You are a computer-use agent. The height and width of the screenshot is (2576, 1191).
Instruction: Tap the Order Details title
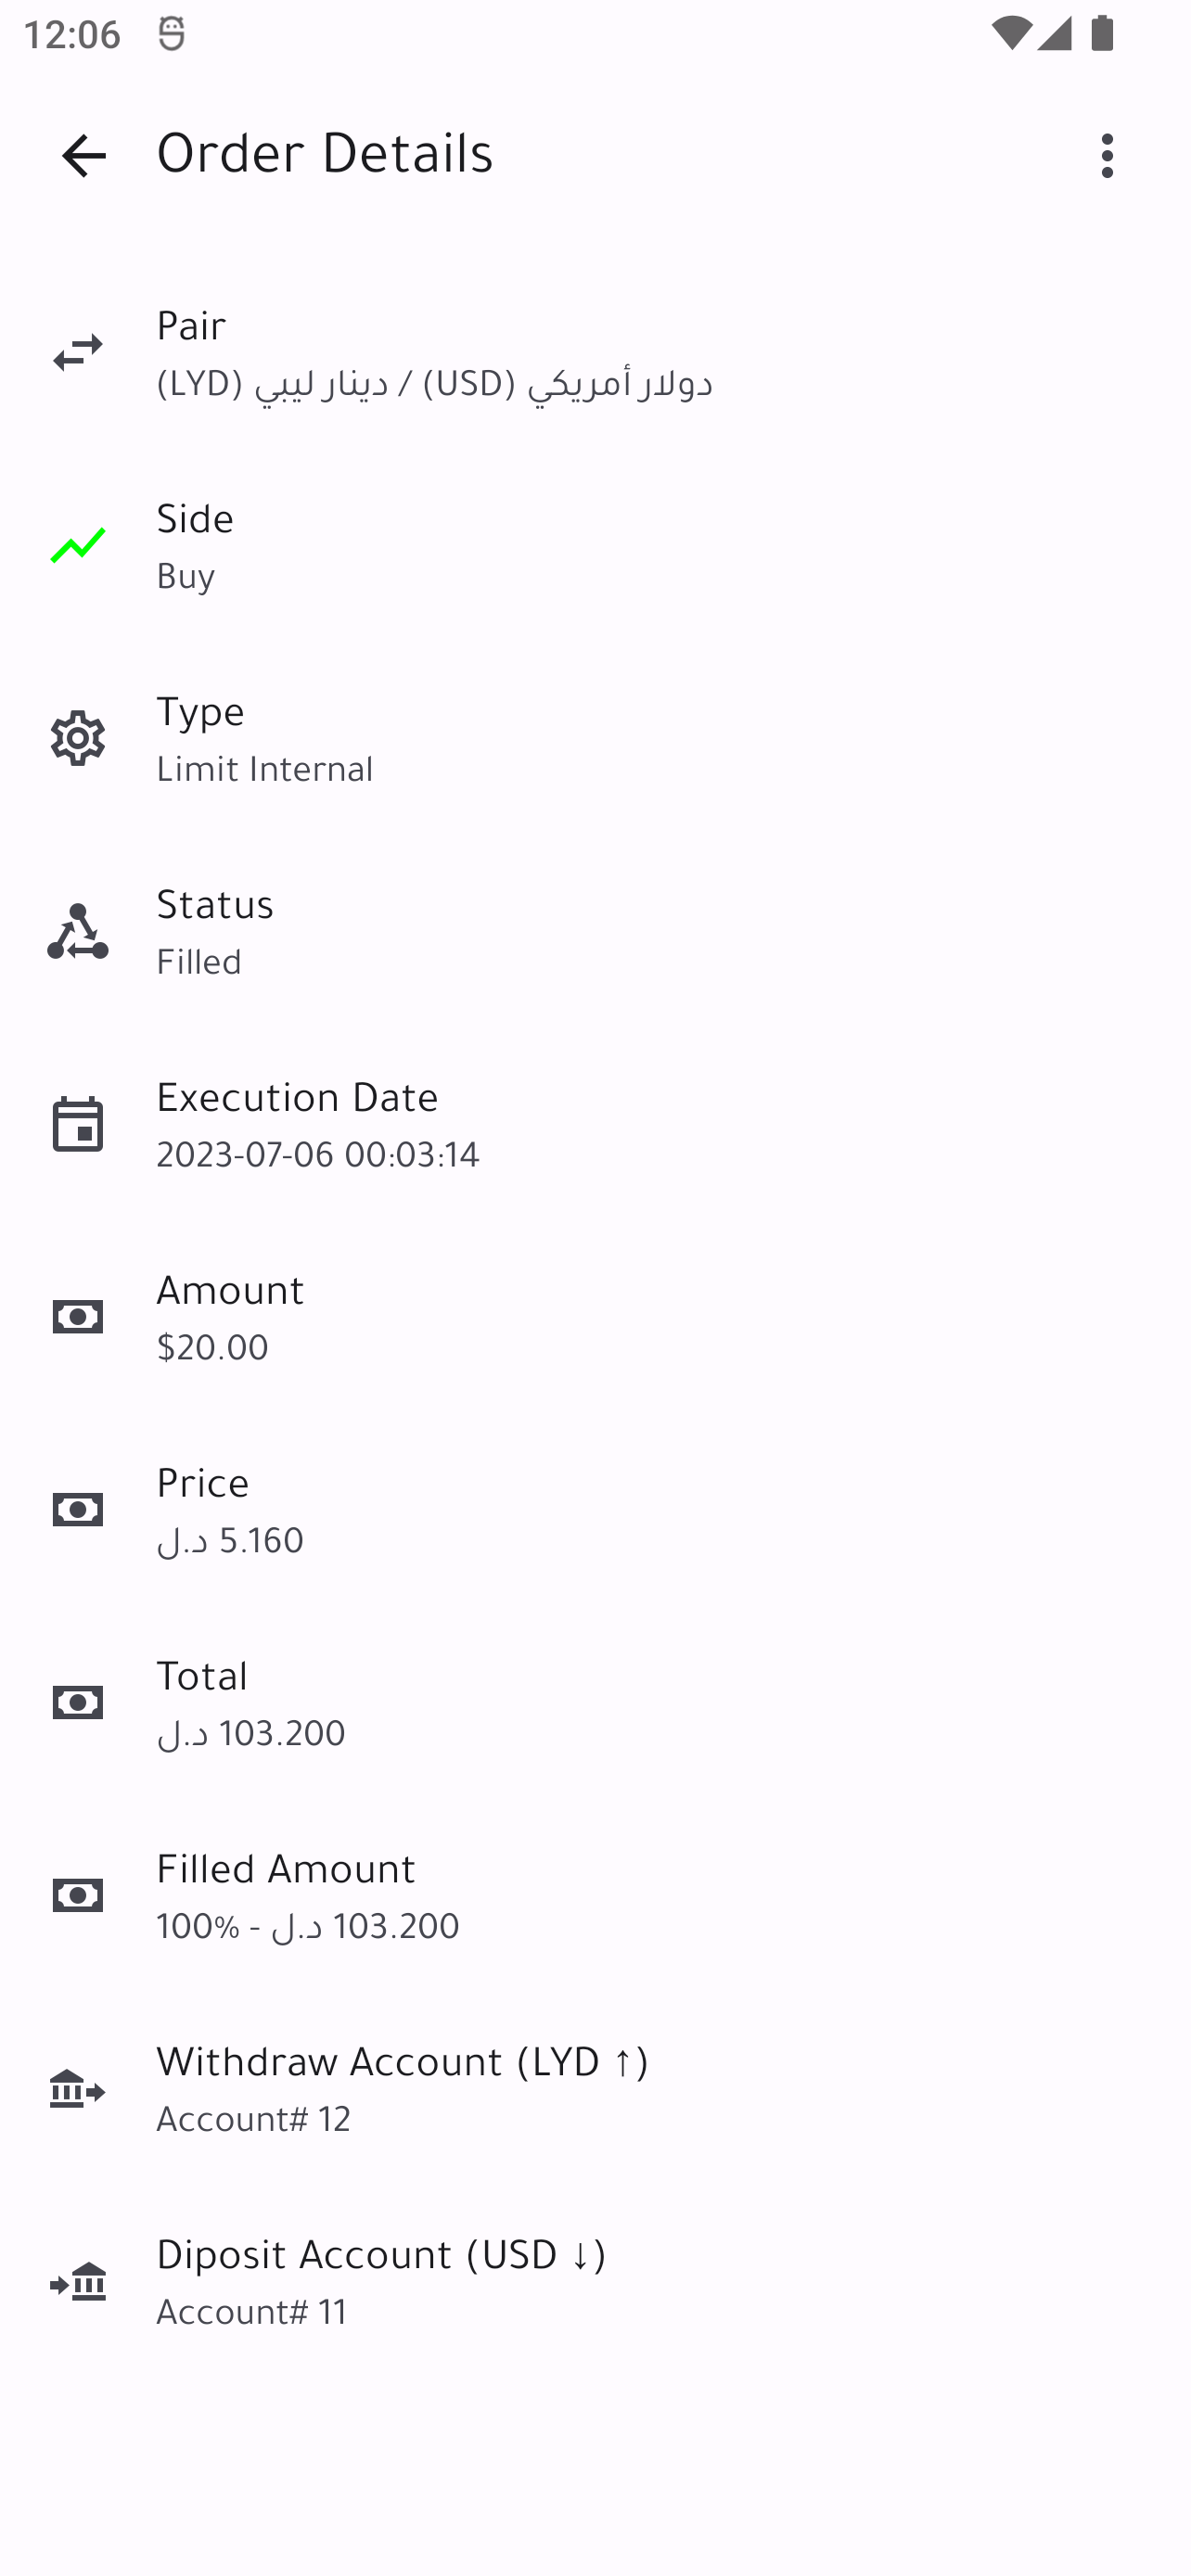[325, 154]
